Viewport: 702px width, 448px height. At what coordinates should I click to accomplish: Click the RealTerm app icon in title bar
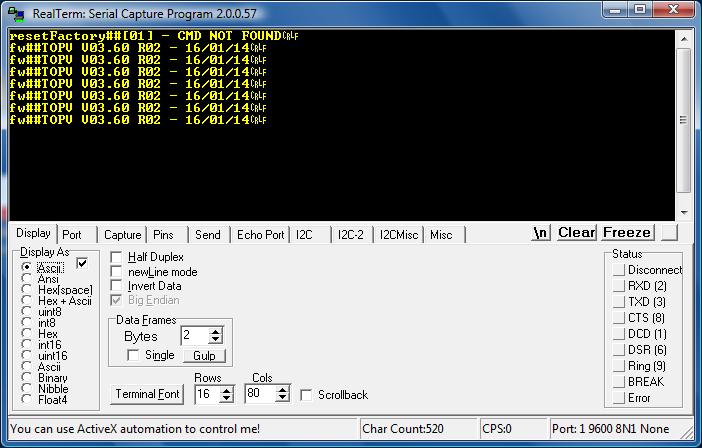click(x=16, y=14)
